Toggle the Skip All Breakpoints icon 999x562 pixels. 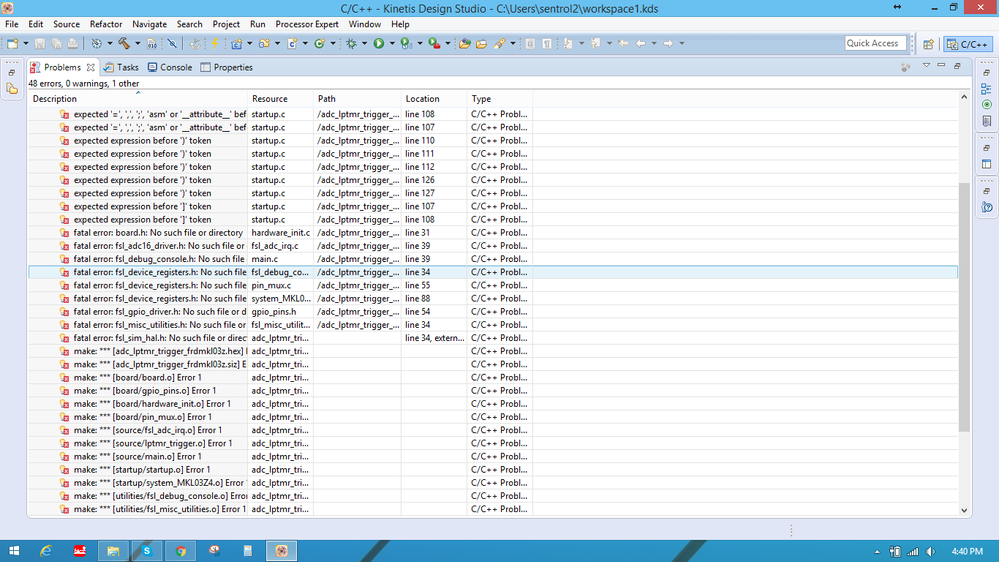(x=172, y=43)
